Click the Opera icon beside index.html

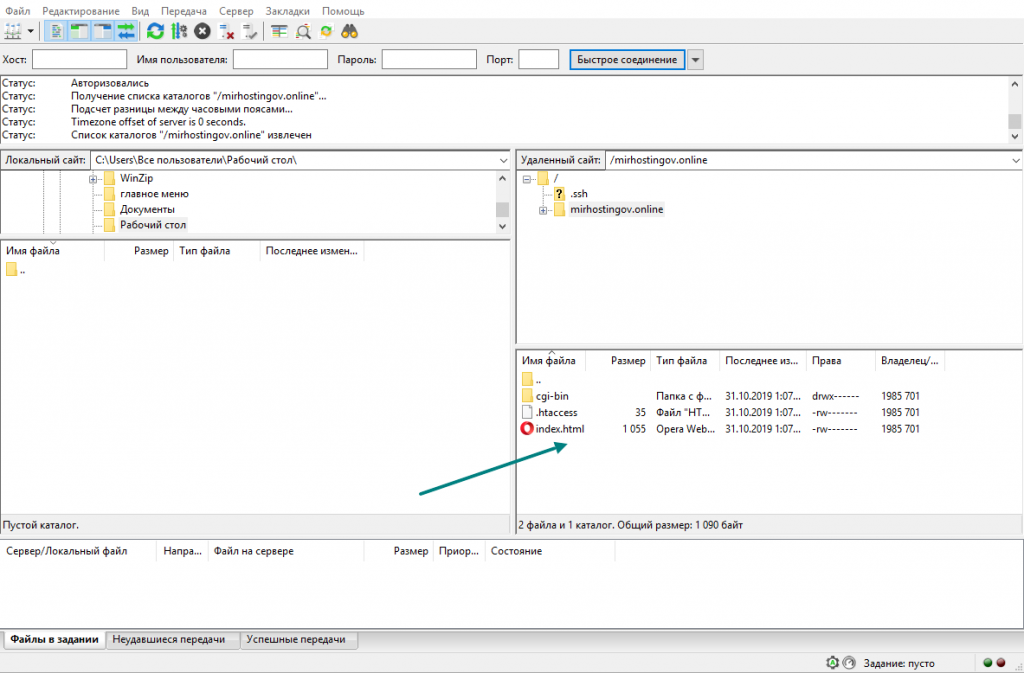(x=527, y=429)
